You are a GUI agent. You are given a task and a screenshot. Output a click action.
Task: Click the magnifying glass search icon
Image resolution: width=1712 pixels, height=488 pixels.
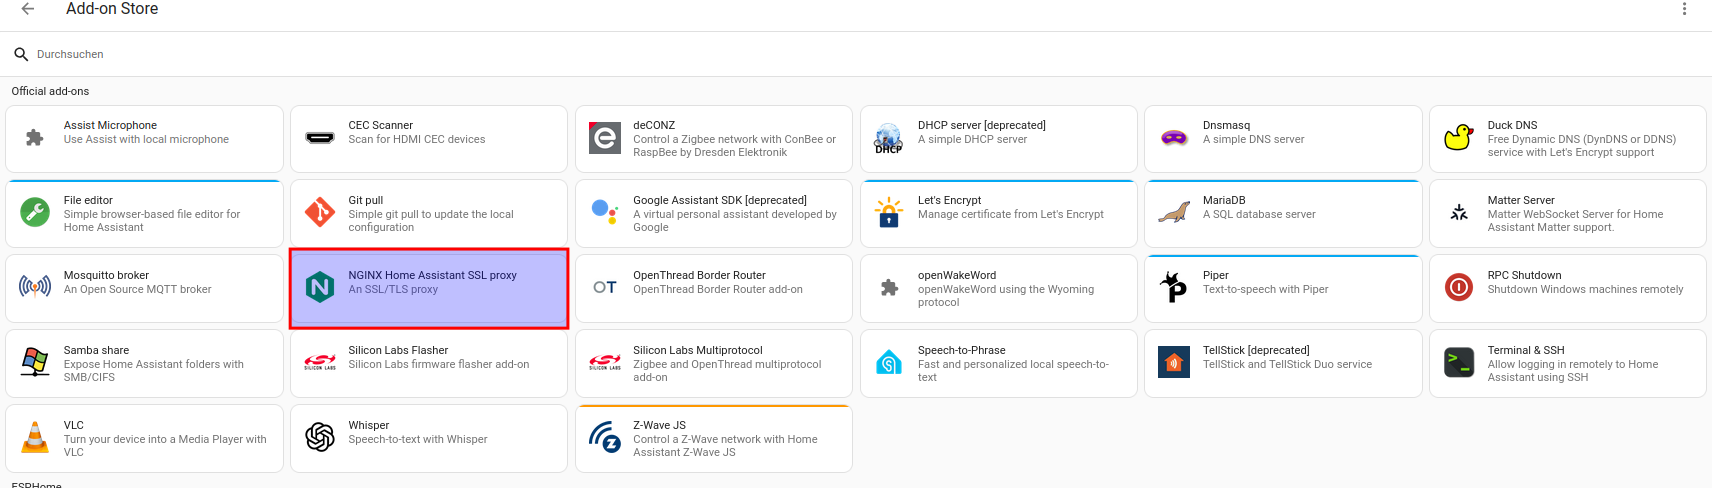pyautogui.click(x=21, y=54)
